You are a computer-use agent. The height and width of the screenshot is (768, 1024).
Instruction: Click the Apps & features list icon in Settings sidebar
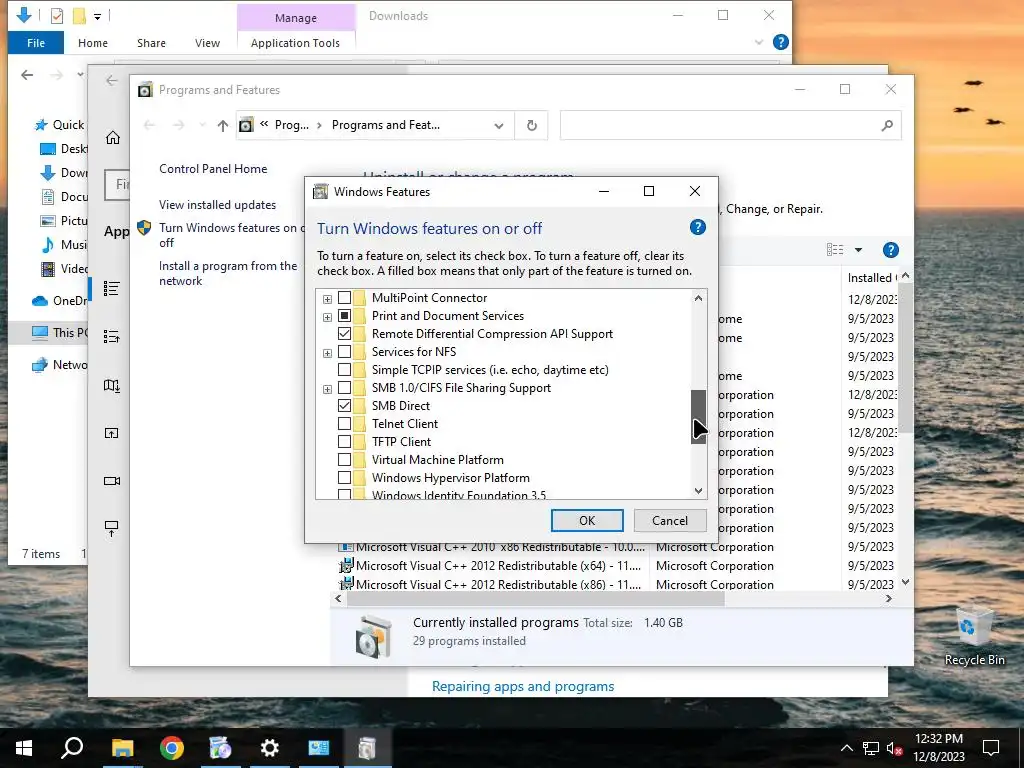(x=112, y=288)
